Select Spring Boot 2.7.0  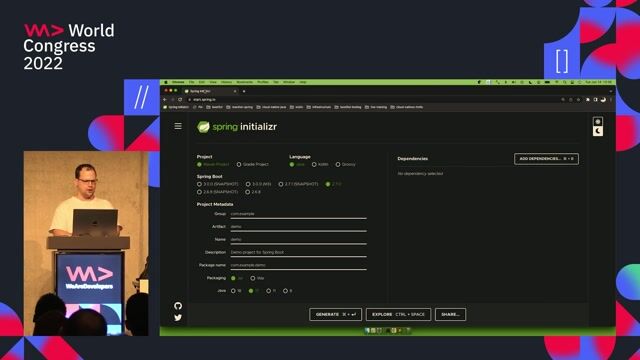[333, 184]
